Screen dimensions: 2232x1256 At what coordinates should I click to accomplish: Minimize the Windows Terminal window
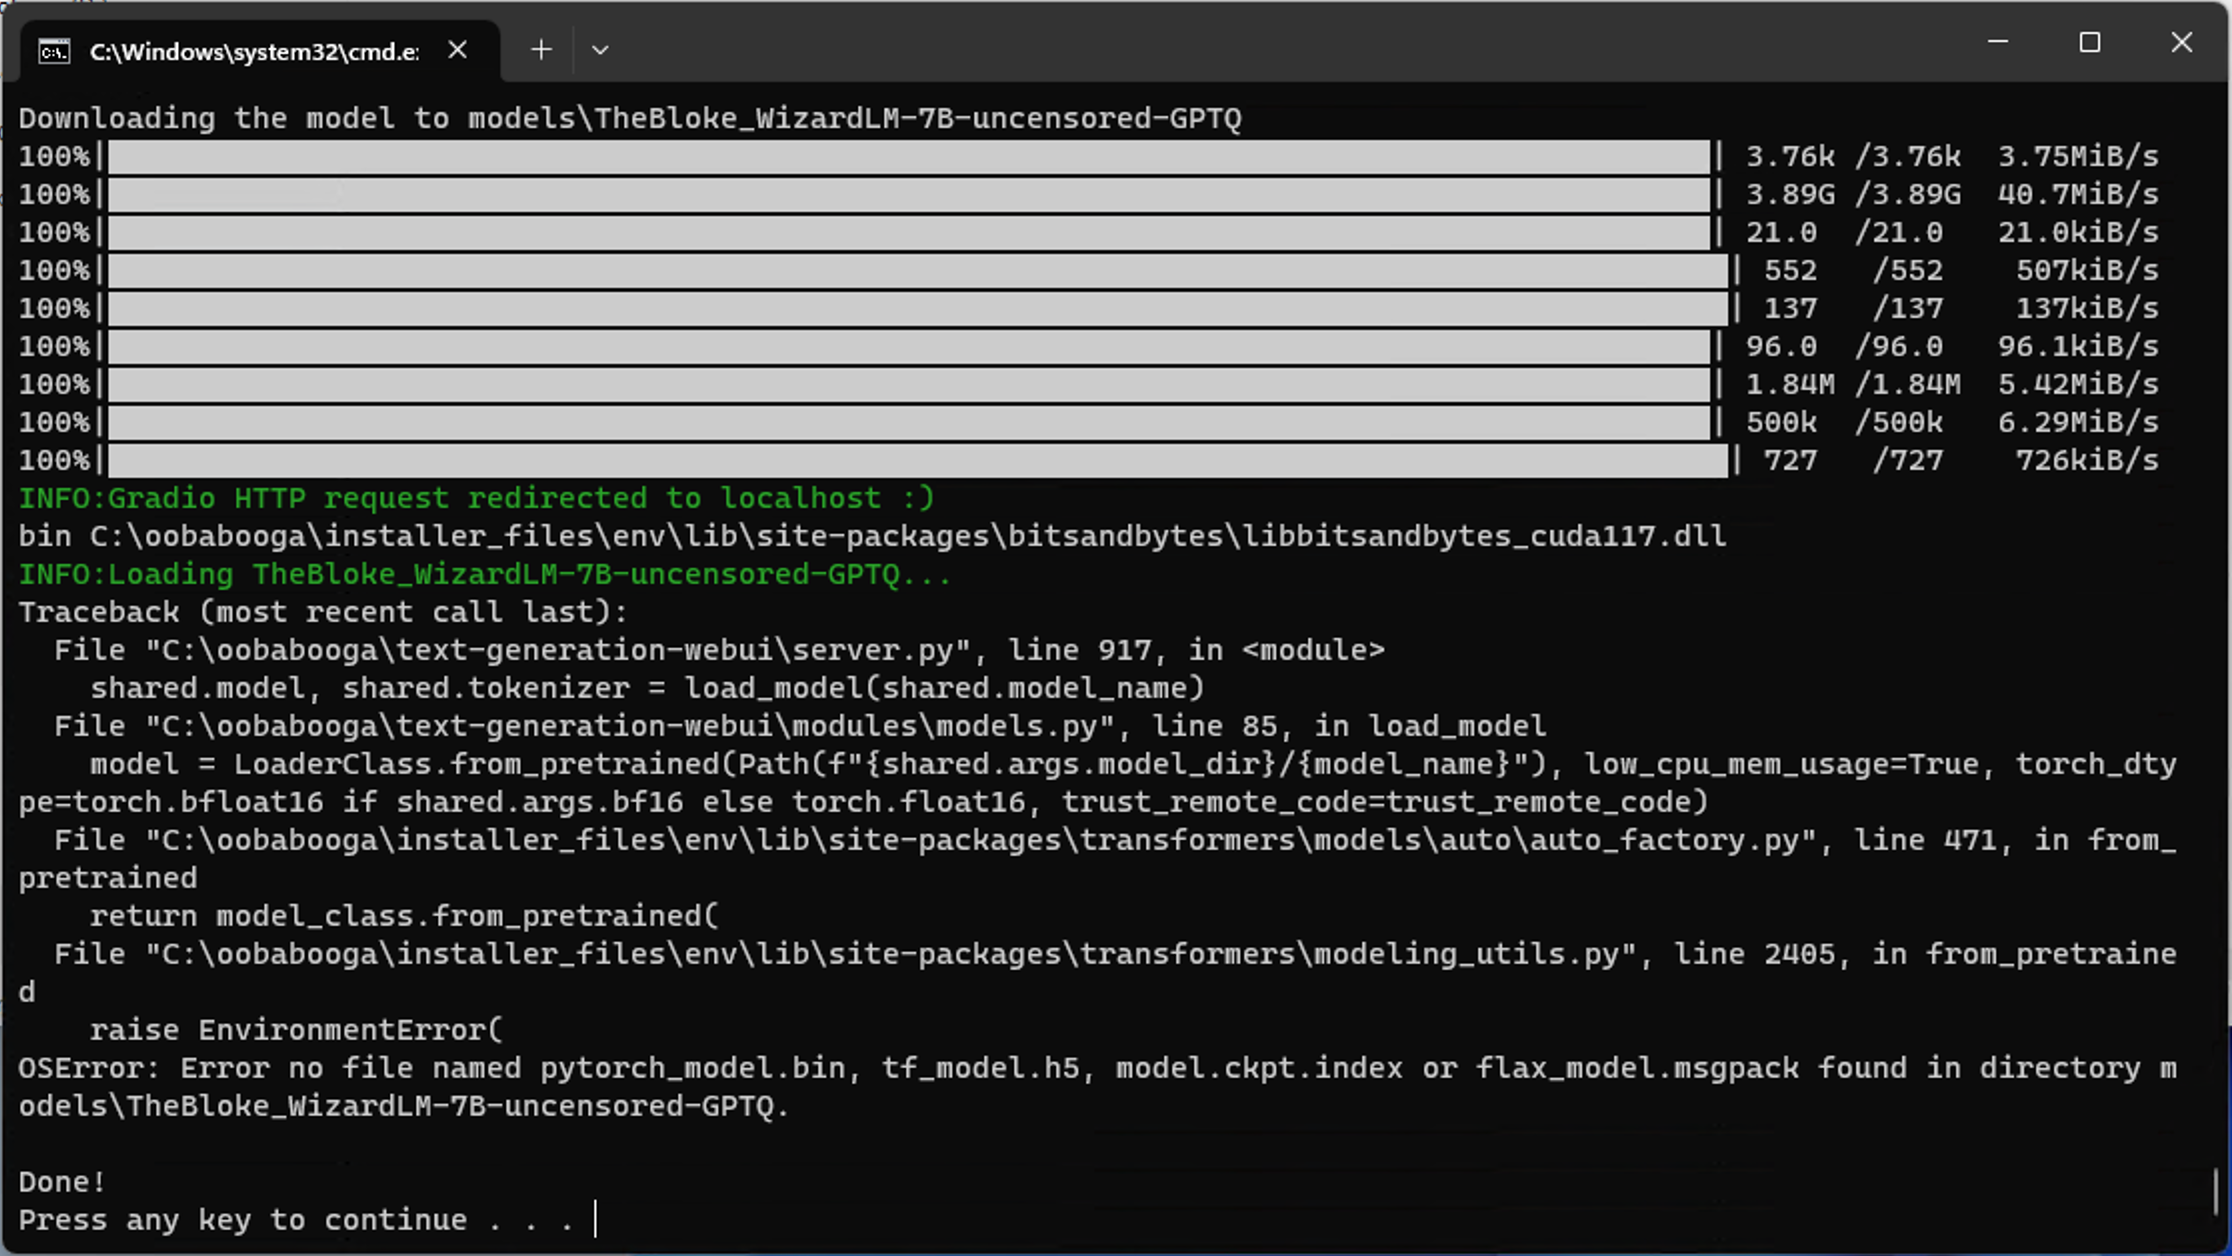coord(1997,42)
